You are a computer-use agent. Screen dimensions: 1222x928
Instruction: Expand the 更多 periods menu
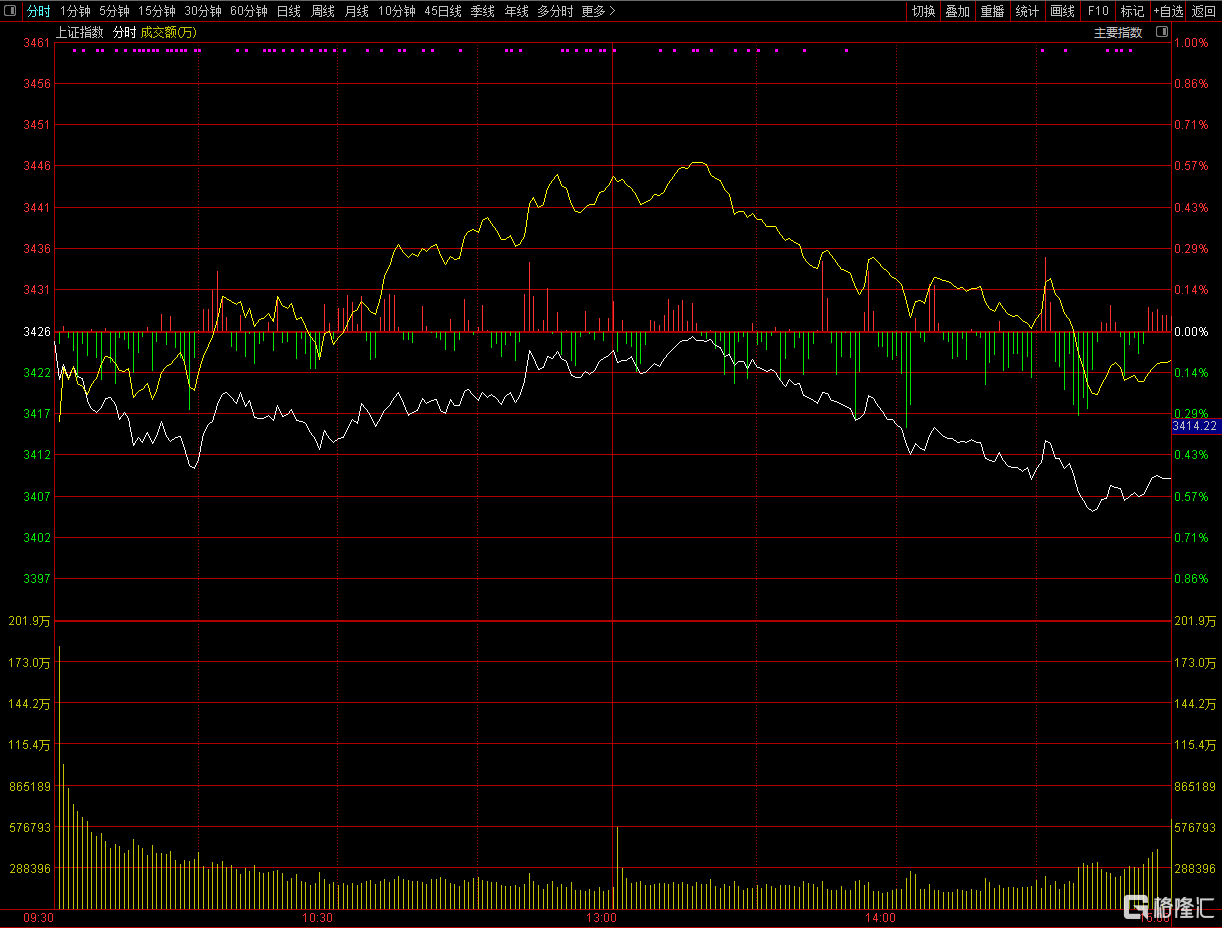point(598,11)
